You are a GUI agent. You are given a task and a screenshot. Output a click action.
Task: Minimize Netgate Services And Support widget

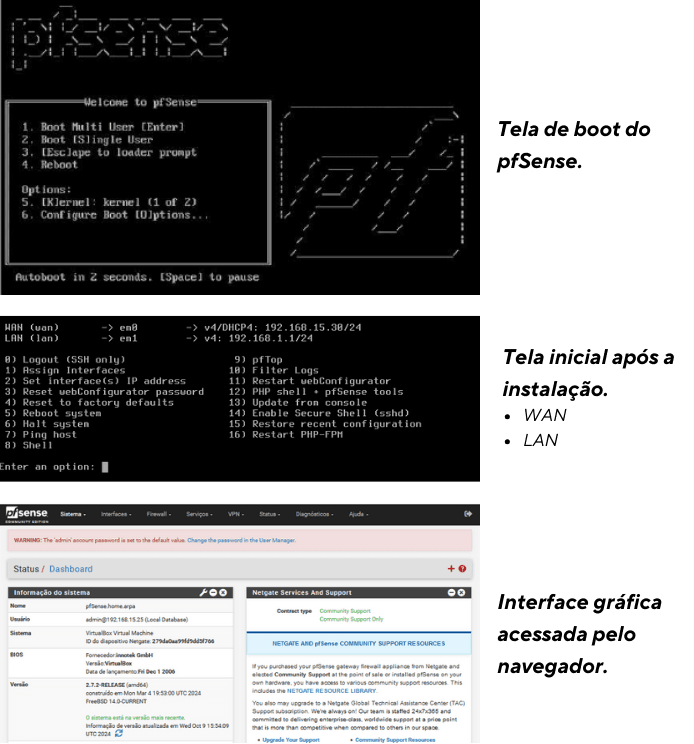coord(452,593)
